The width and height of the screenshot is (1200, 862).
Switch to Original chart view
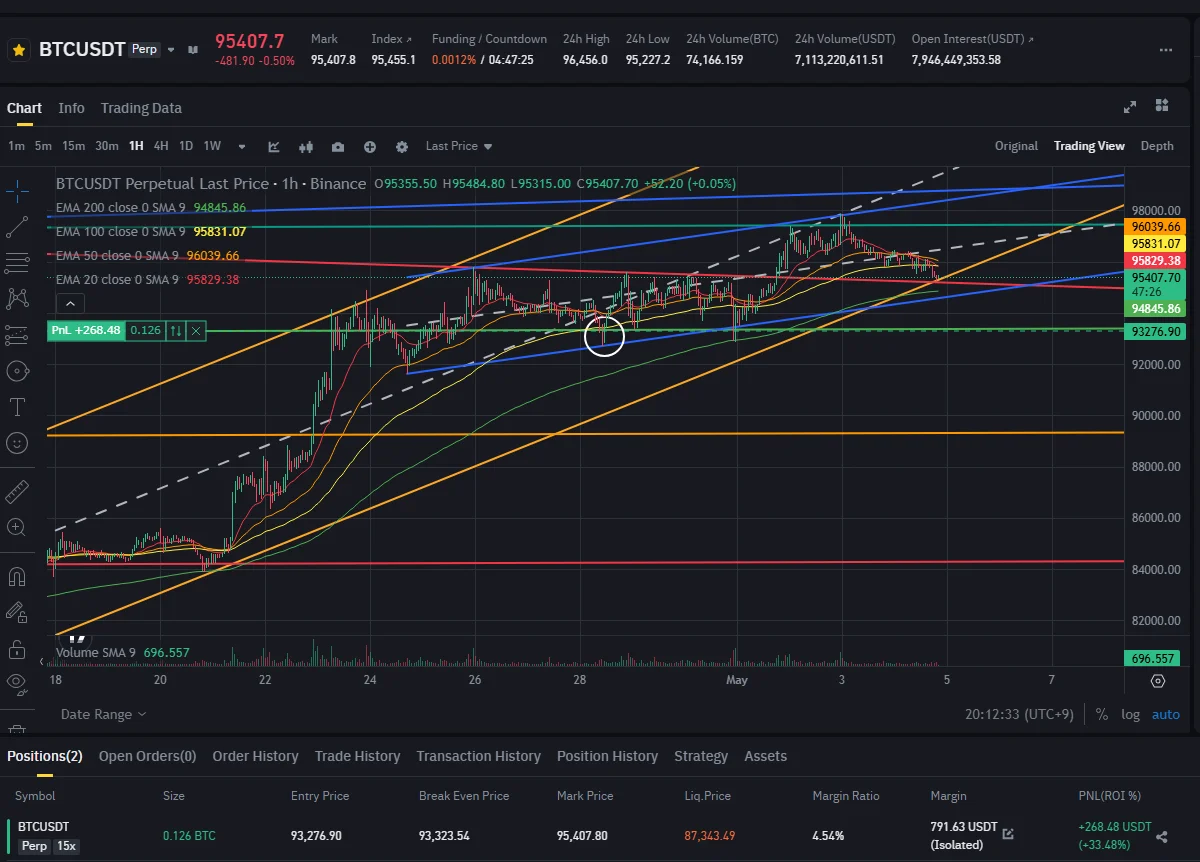point(1016,146)
